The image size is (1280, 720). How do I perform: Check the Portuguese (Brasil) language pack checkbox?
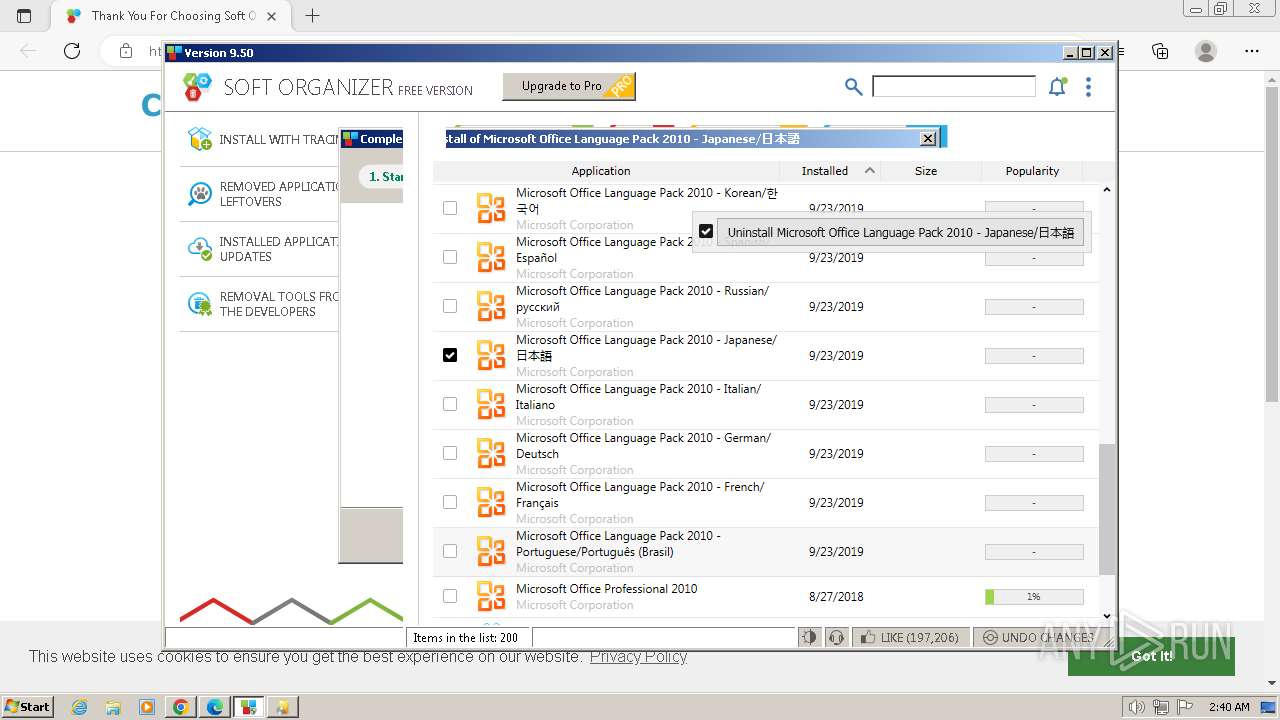[x=450, y=551]
